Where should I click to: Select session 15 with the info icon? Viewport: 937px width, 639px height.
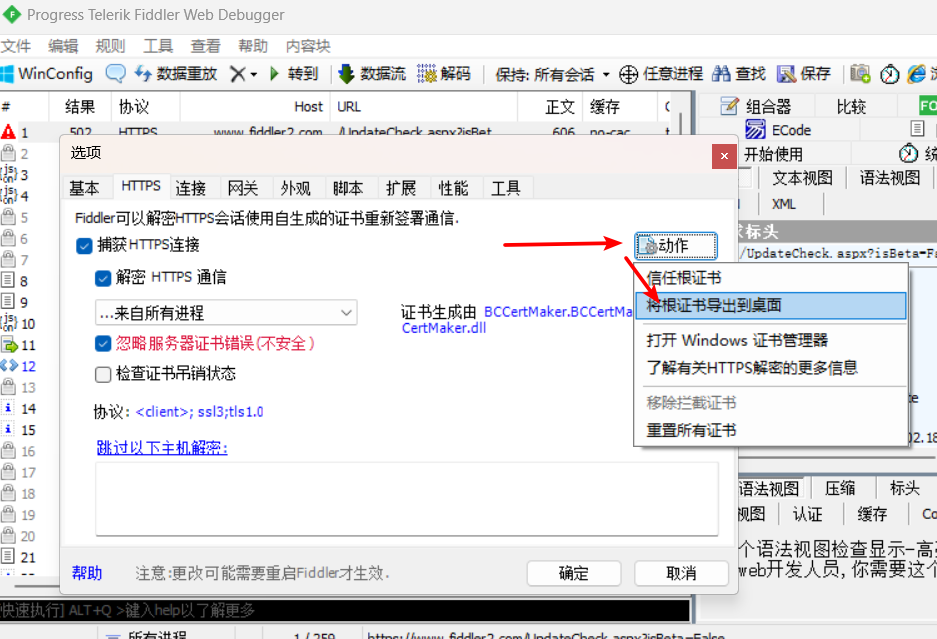(x=8, y=430)
